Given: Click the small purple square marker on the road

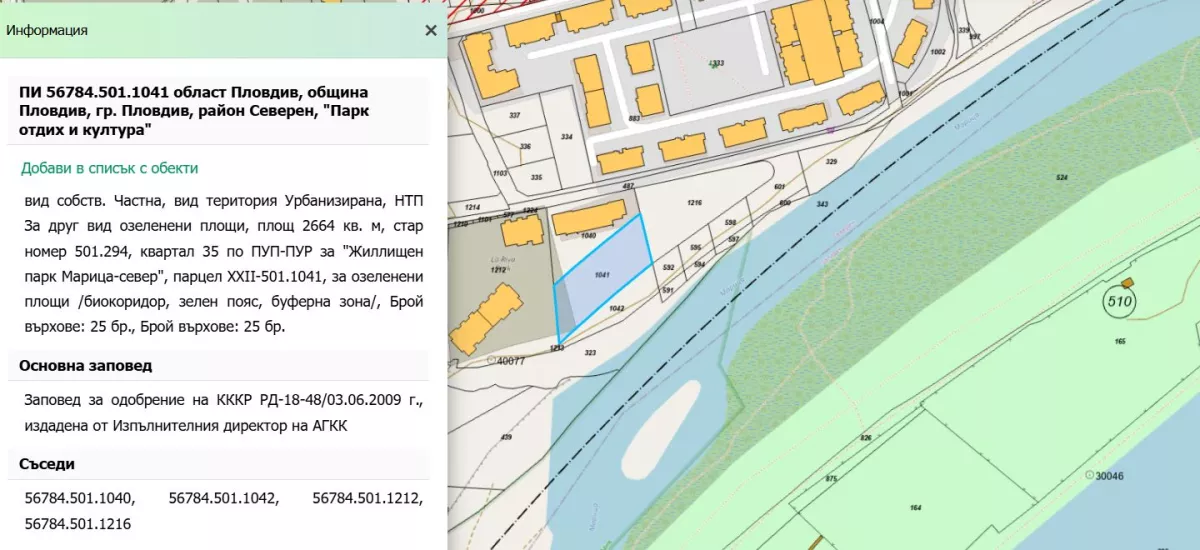Looking at the screenshot, I should [829, 130].
